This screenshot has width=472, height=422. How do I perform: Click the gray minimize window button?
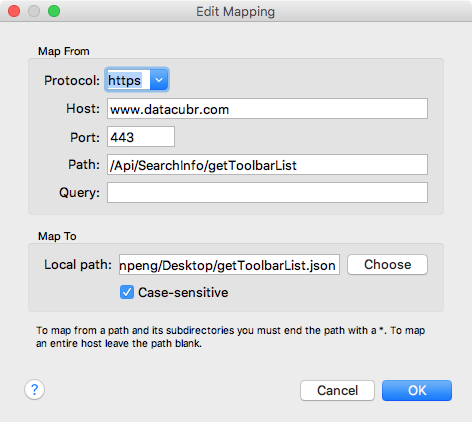(x=34, y=11)
